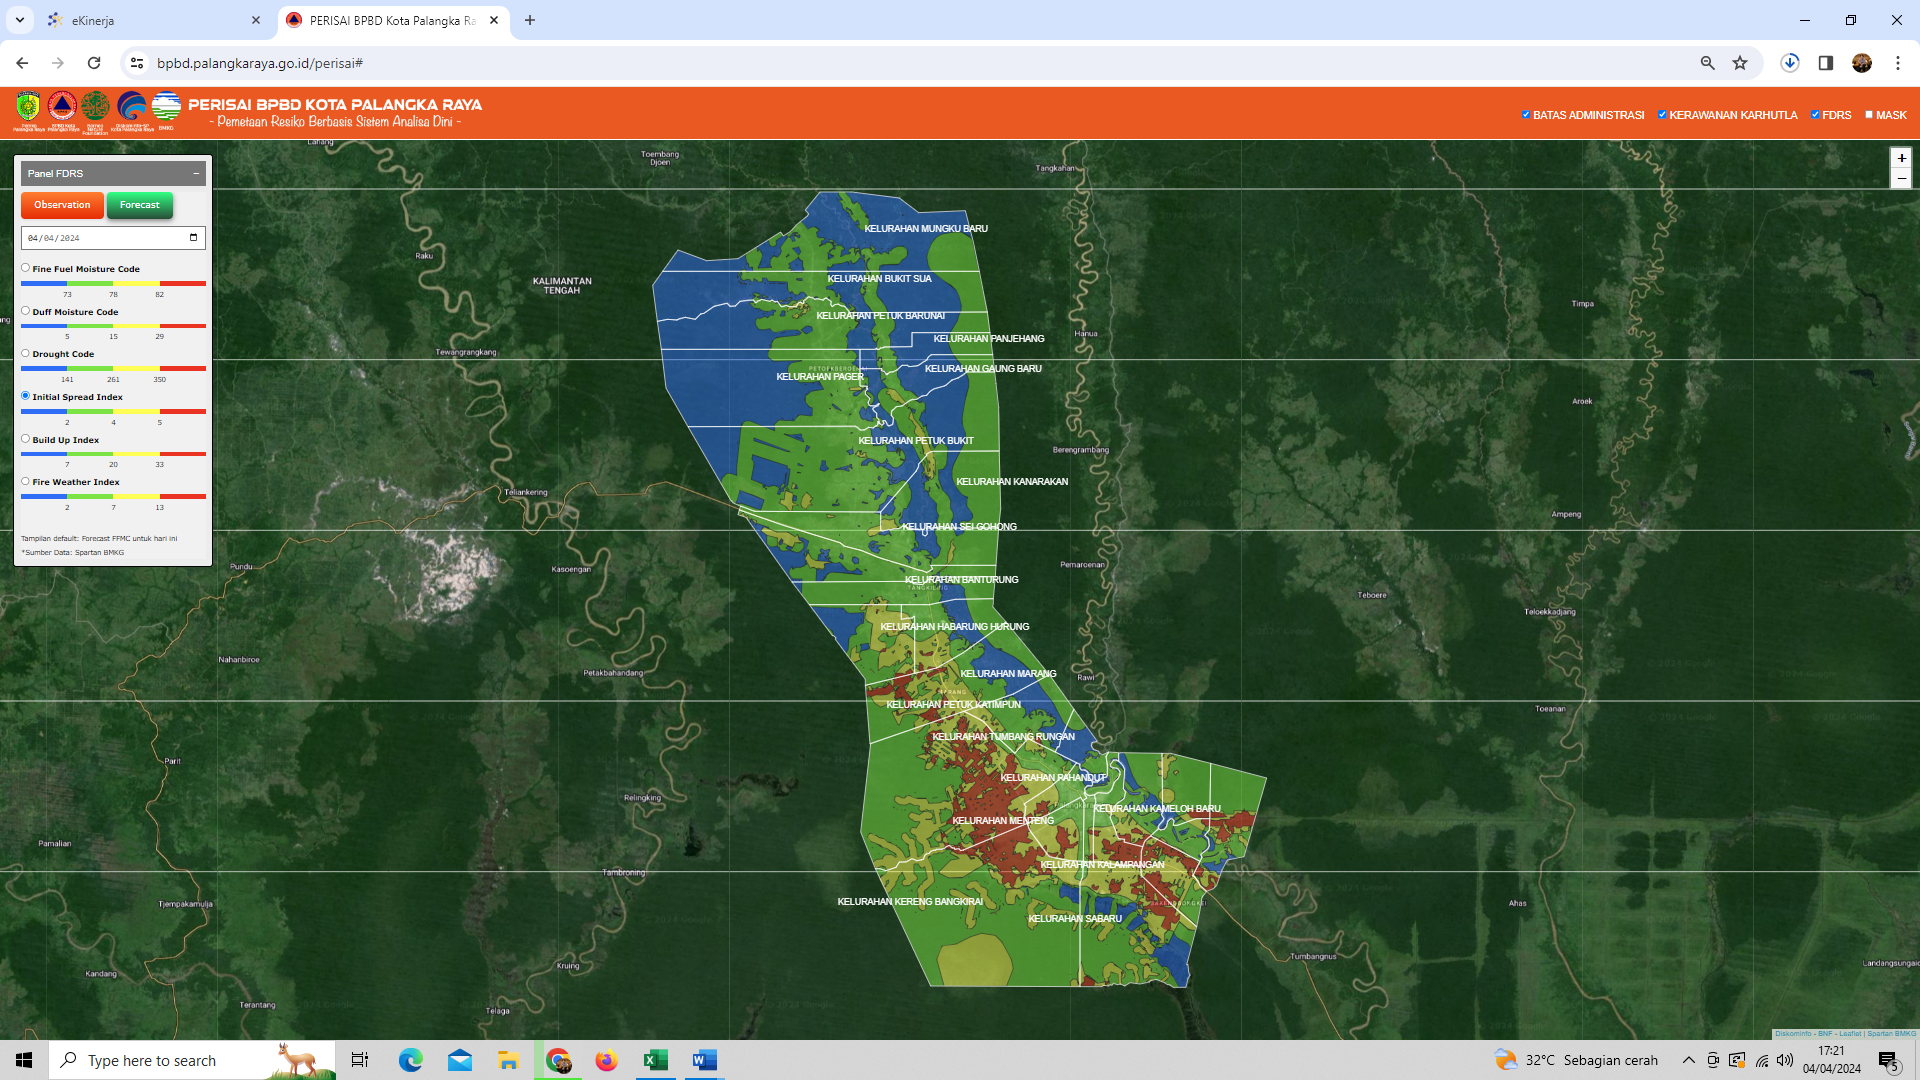The height and width of the screenshot is (1080, 1920).
Task: Click the Leaflet attribution link
Action: pyautogui.click(x=1850, y=1034)
